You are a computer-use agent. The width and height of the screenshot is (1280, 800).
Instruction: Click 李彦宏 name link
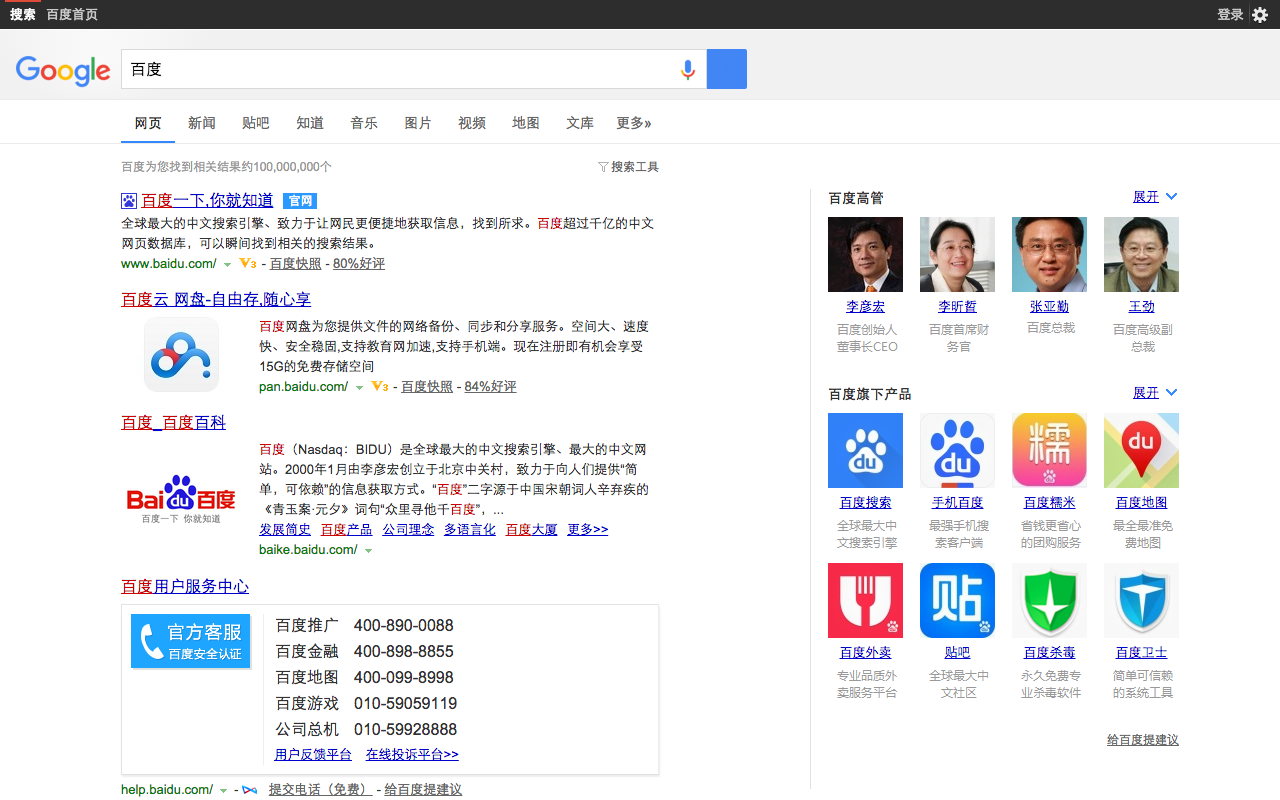(x=865, y=307)
